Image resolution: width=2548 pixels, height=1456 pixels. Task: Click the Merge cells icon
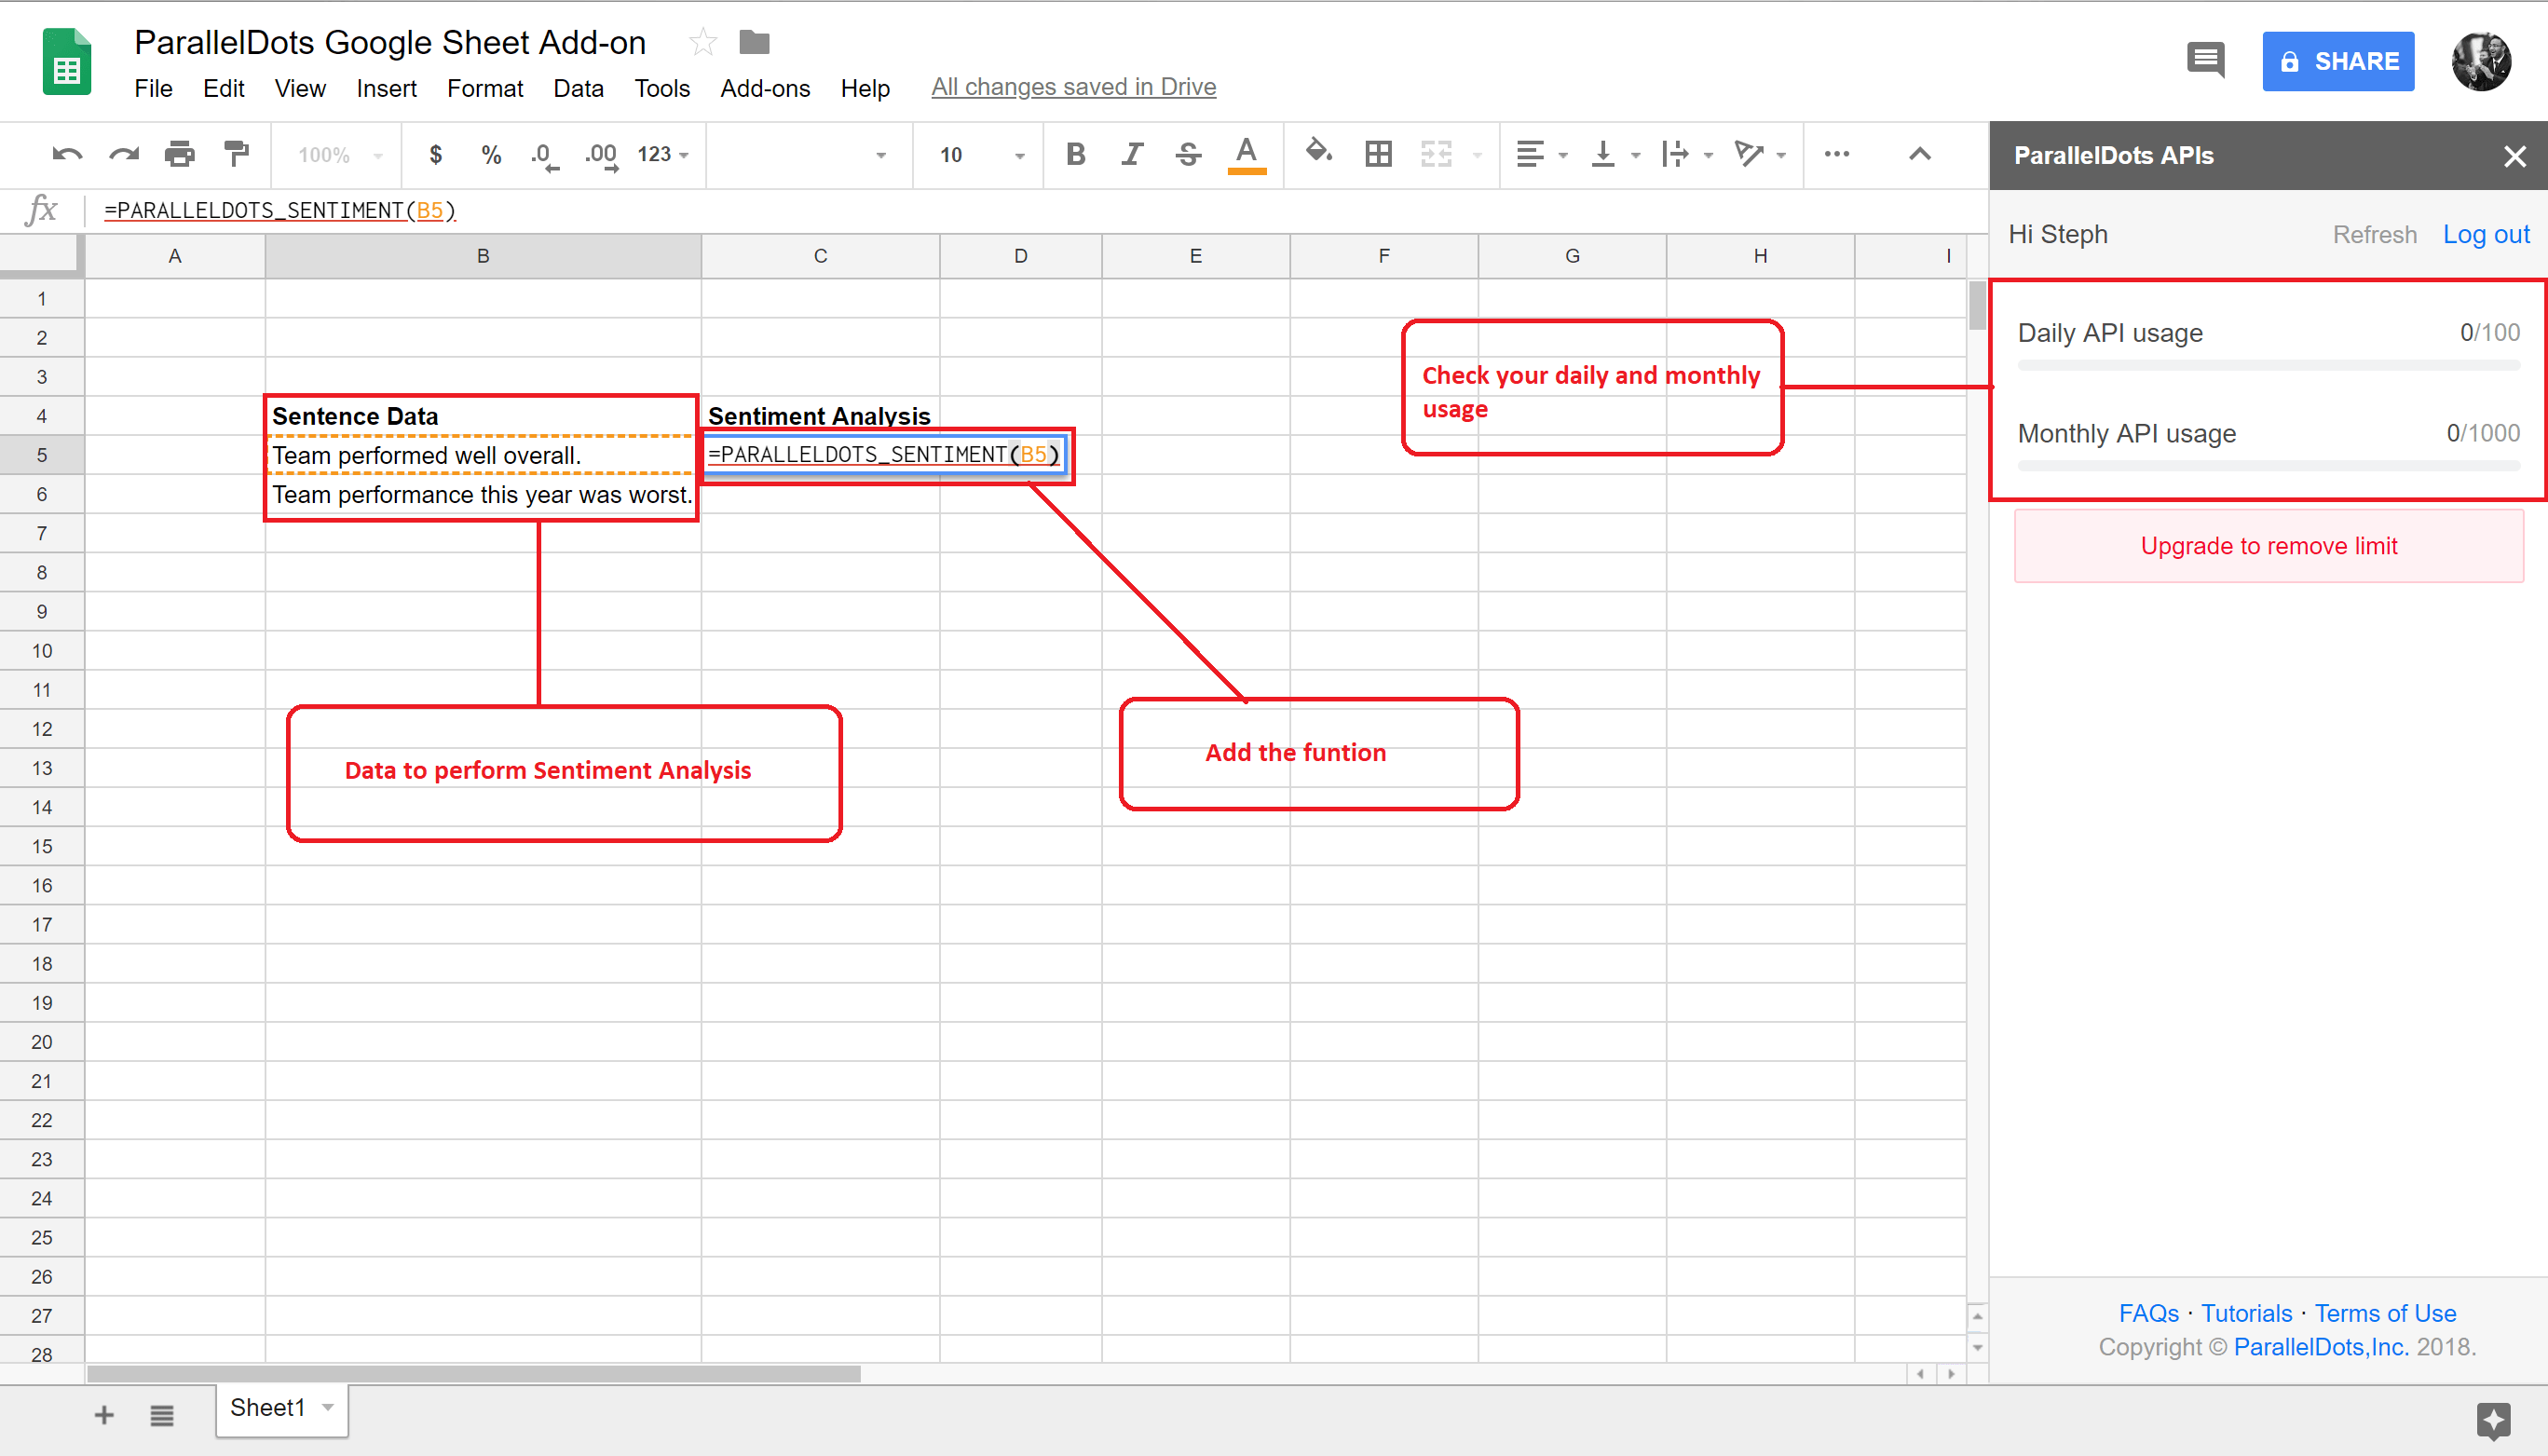(x=1436, y=154)
